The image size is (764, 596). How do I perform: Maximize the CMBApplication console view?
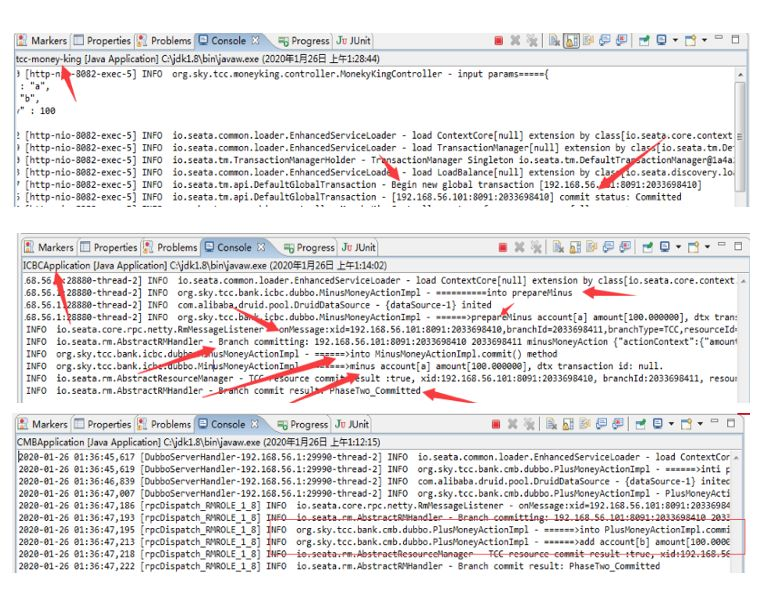coord(731,423)
